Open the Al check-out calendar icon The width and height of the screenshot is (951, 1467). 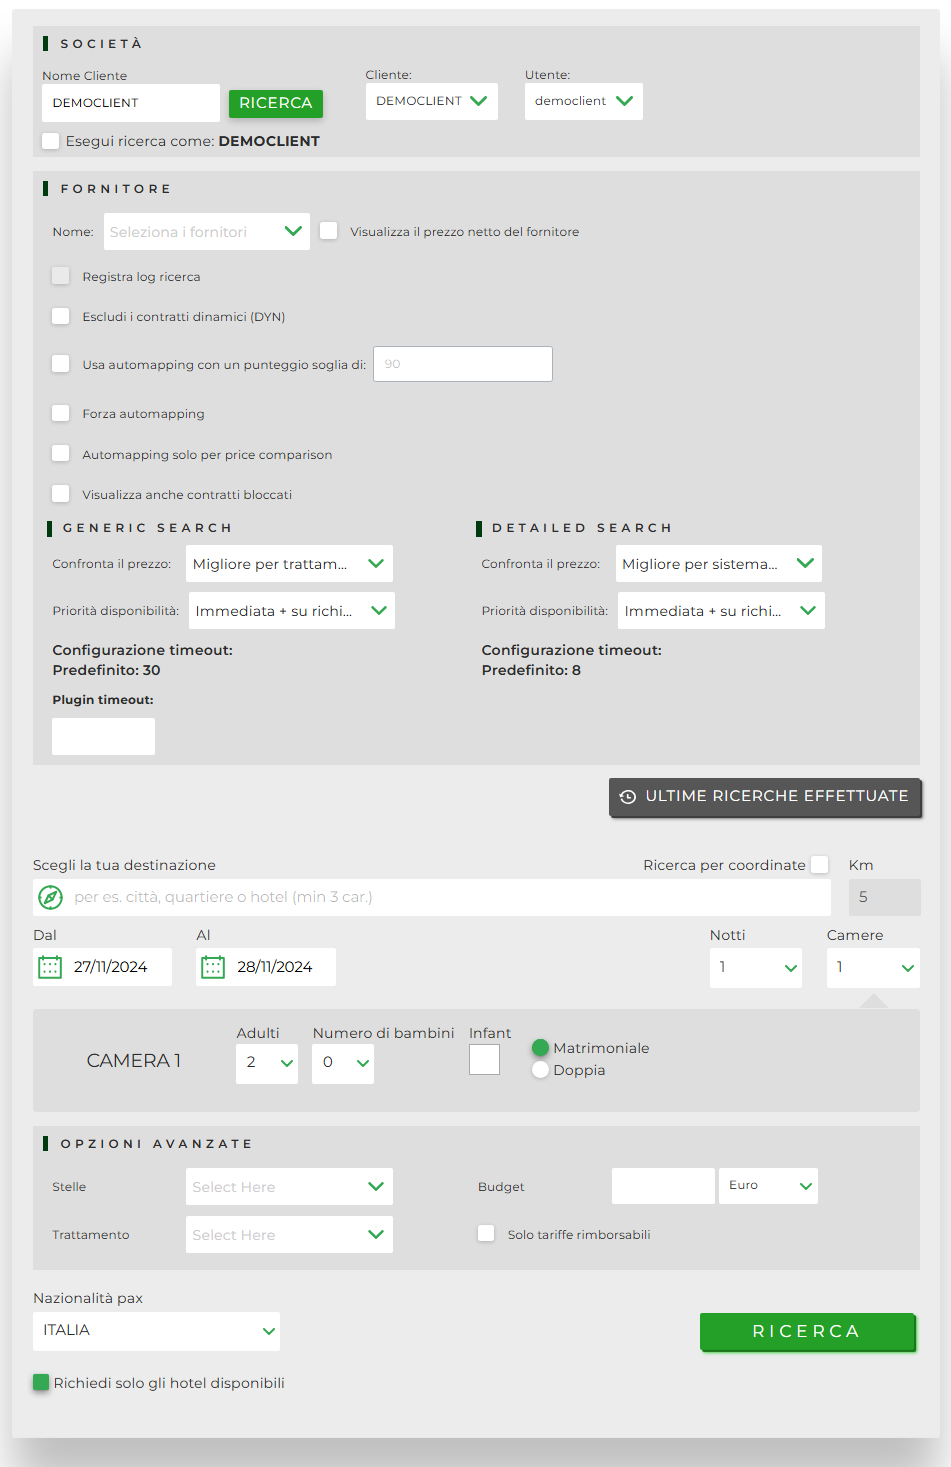(213, 967)
